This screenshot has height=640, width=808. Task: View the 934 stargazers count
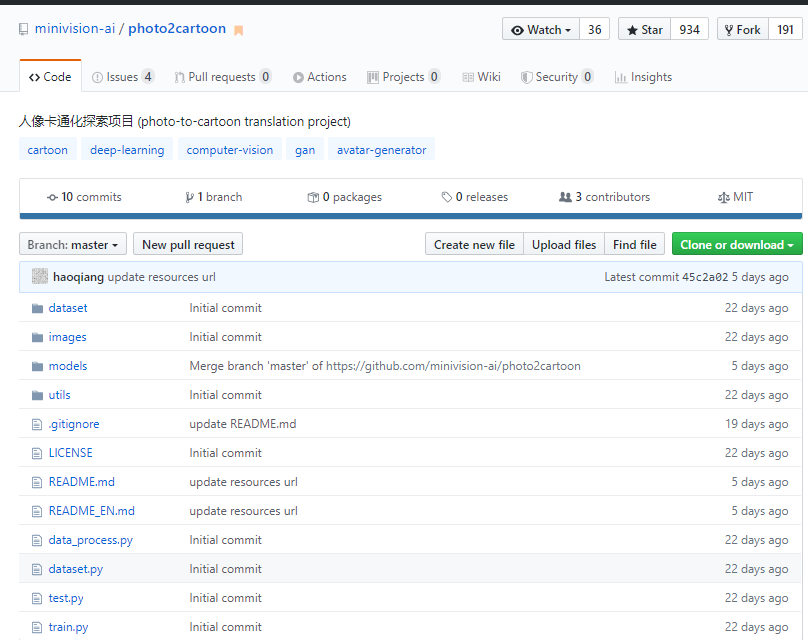[689, 29]
